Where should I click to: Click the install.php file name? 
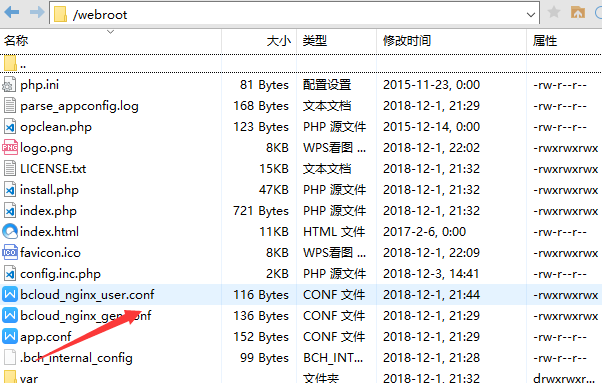pyautogui.click(x=50, y=190)
